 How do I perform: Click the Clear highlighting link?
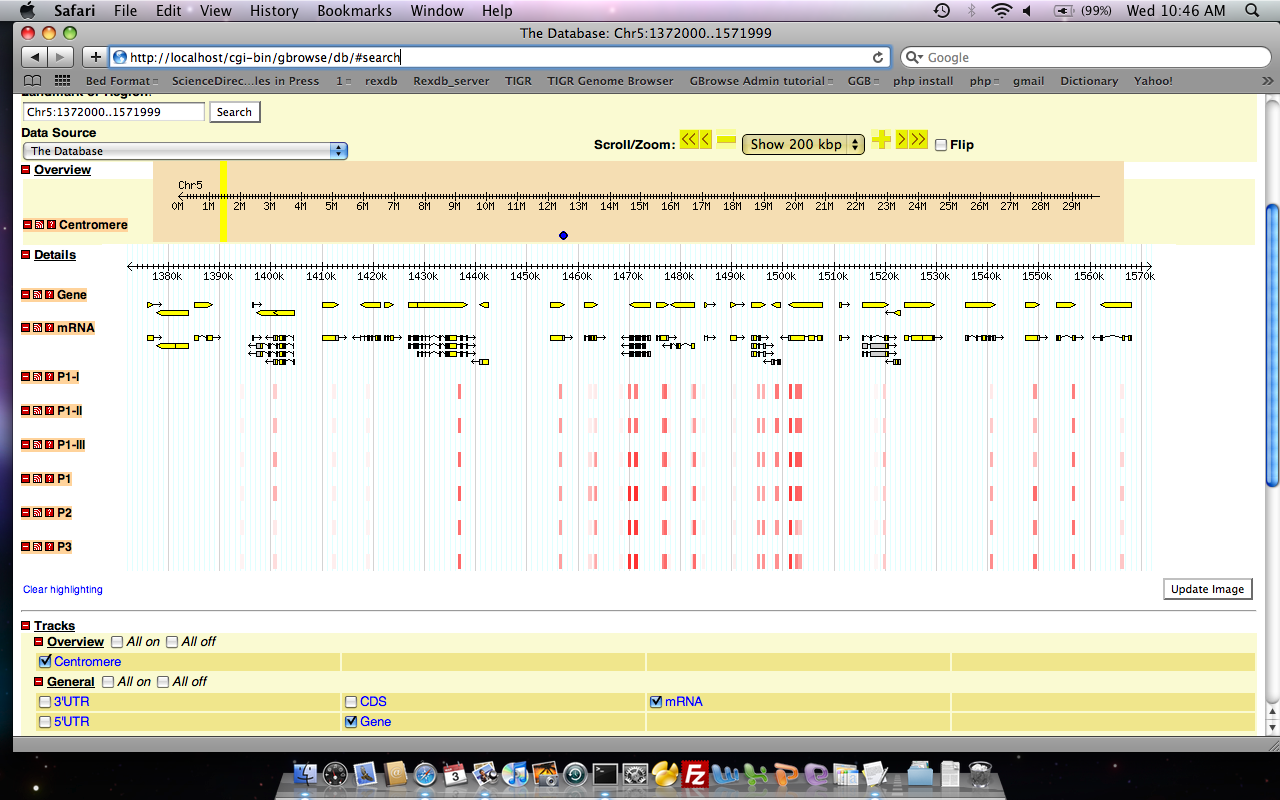tap(63, 590)
